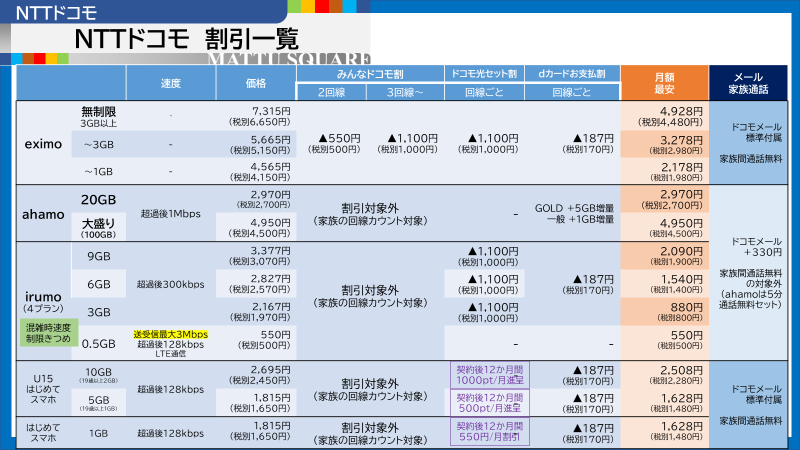Click the ahamo '20GB' cell
Viewport: 800px width, 450px height.
98,199
